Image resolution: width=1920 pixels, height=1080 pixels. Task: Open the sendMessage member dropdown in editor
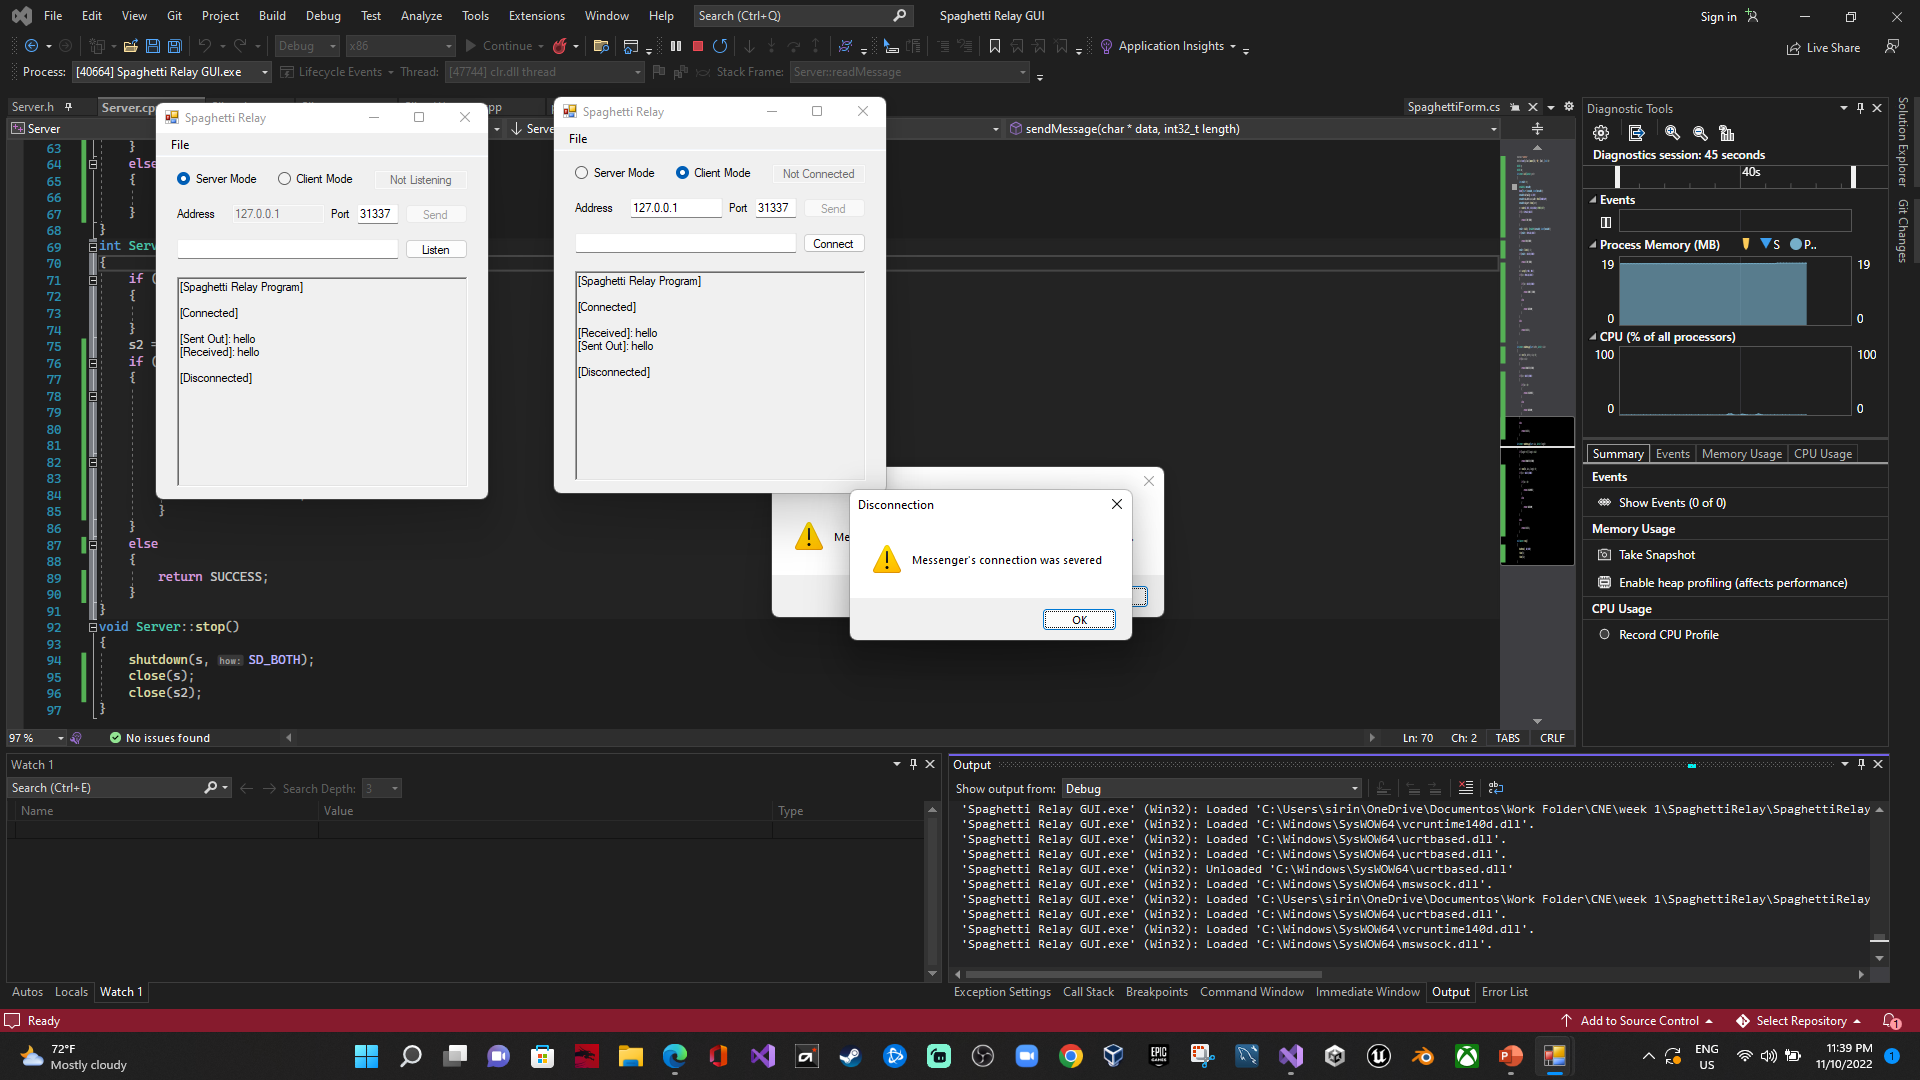click(x=1494, y=129)
